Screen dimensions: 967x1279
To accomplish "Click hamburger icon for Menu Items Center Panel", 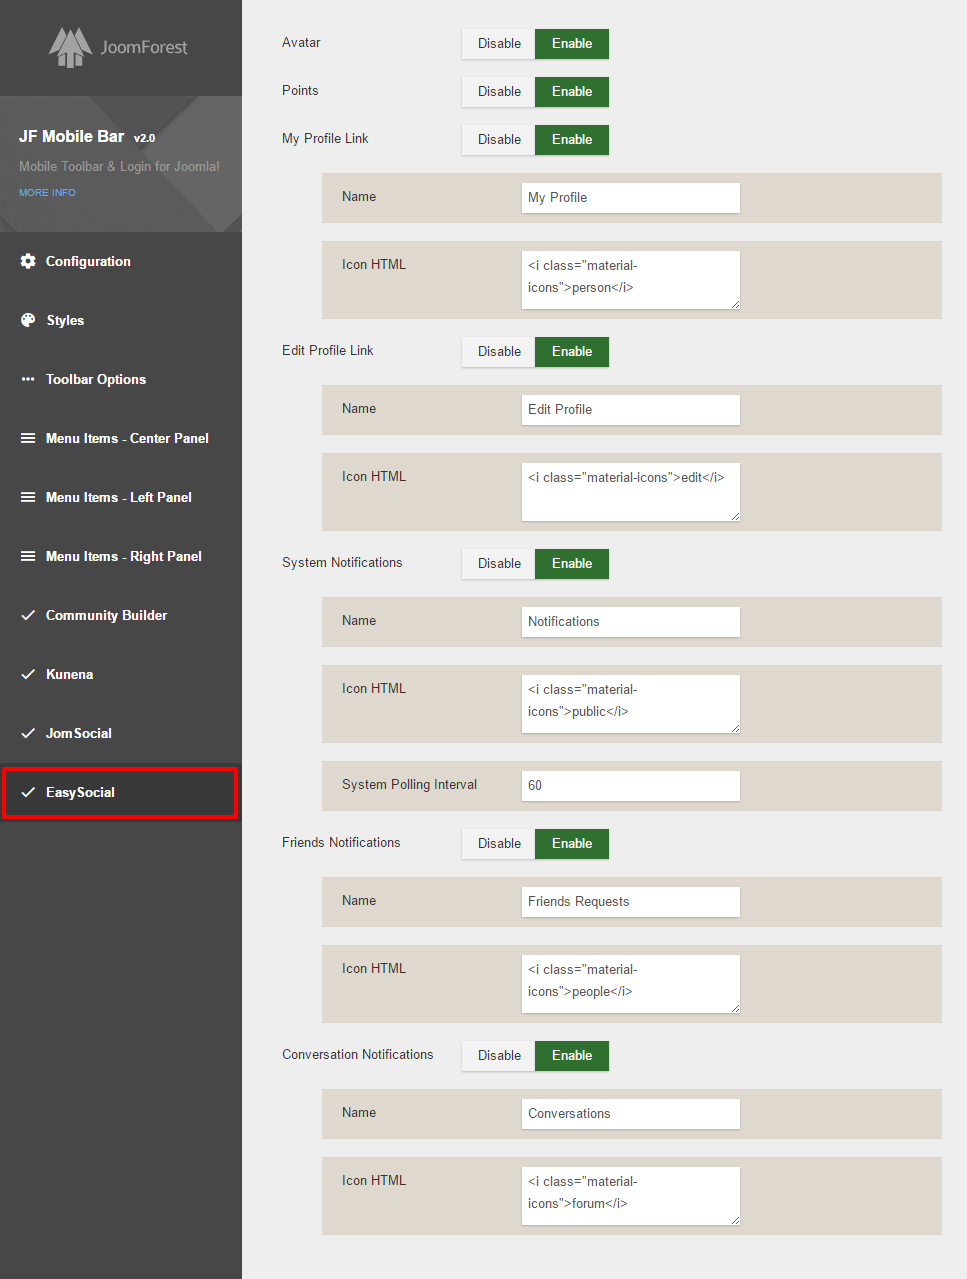I will (28, 438).
